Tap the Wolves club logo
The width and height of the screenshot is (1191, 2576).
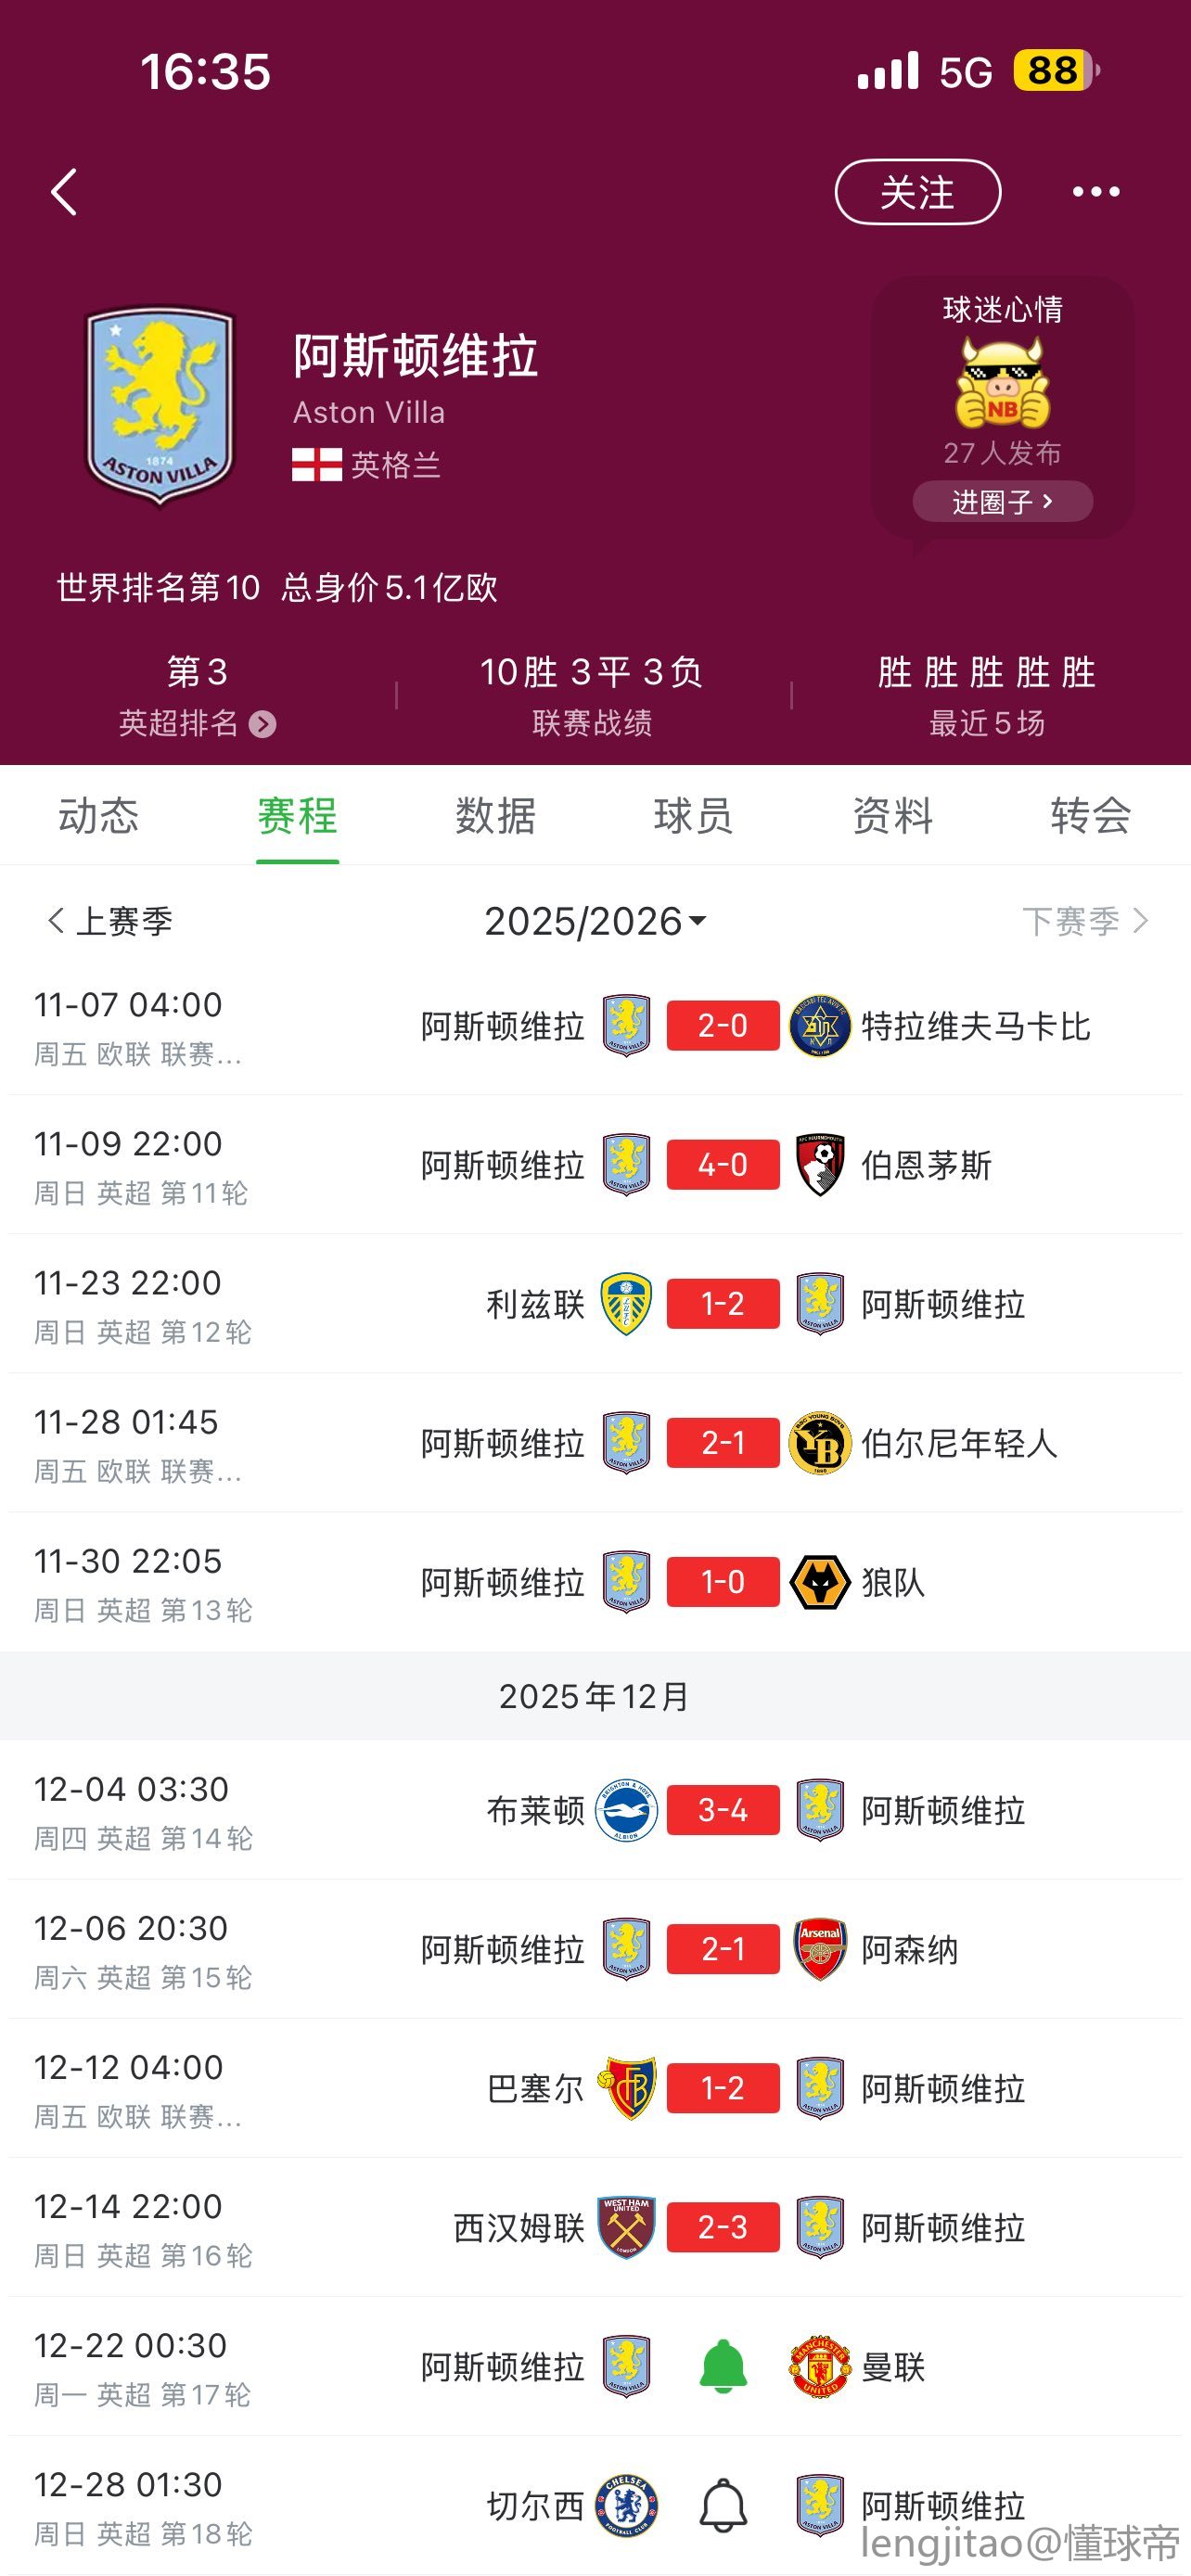coord(820,1582)
